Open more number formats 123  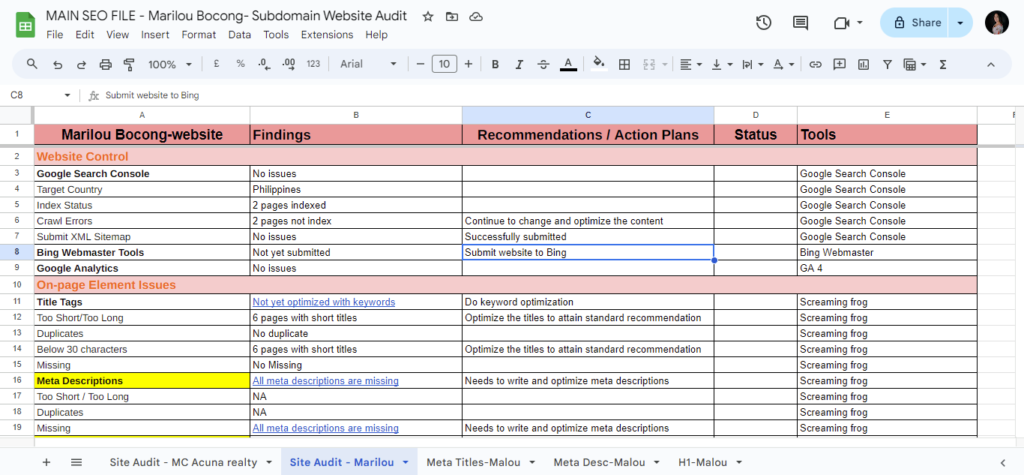point(313,64)
